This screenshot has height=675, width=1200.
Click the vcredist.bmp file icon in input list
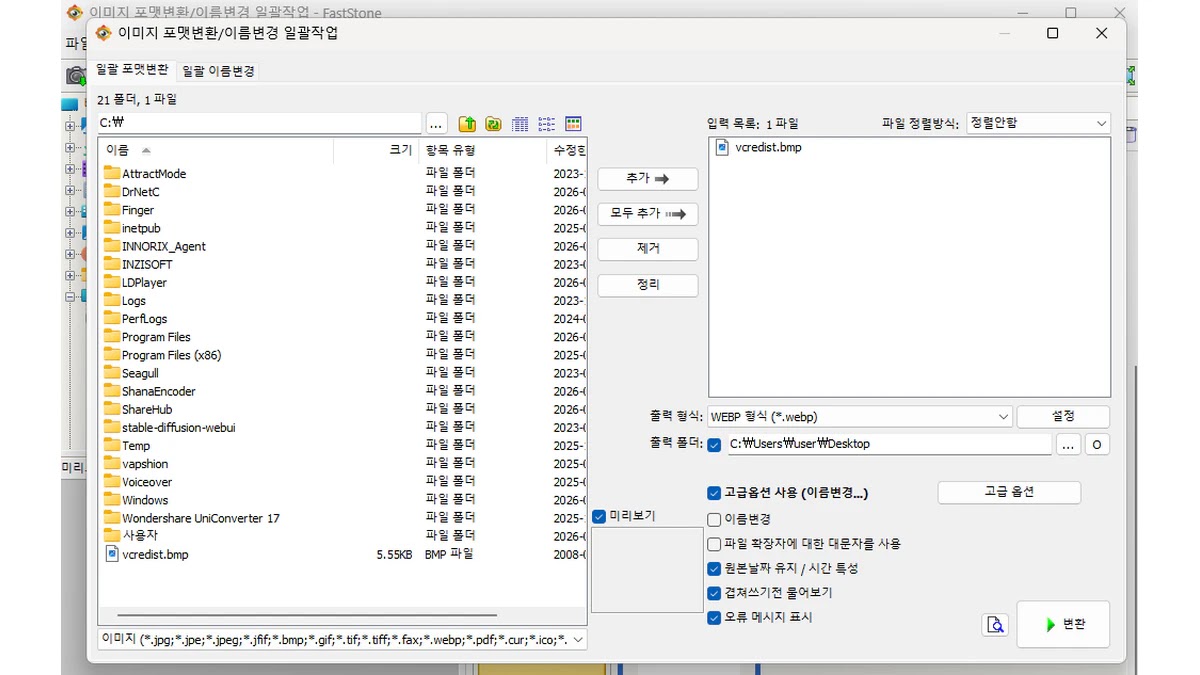[723, 147]
